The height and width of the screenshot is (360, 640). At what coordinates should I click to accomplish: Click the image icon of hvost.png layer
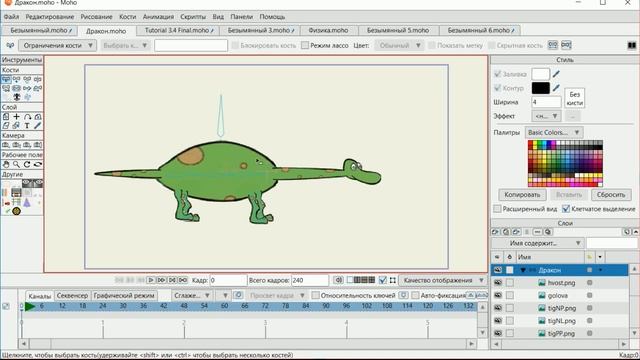pyautogui.click(x=542, y=282)
